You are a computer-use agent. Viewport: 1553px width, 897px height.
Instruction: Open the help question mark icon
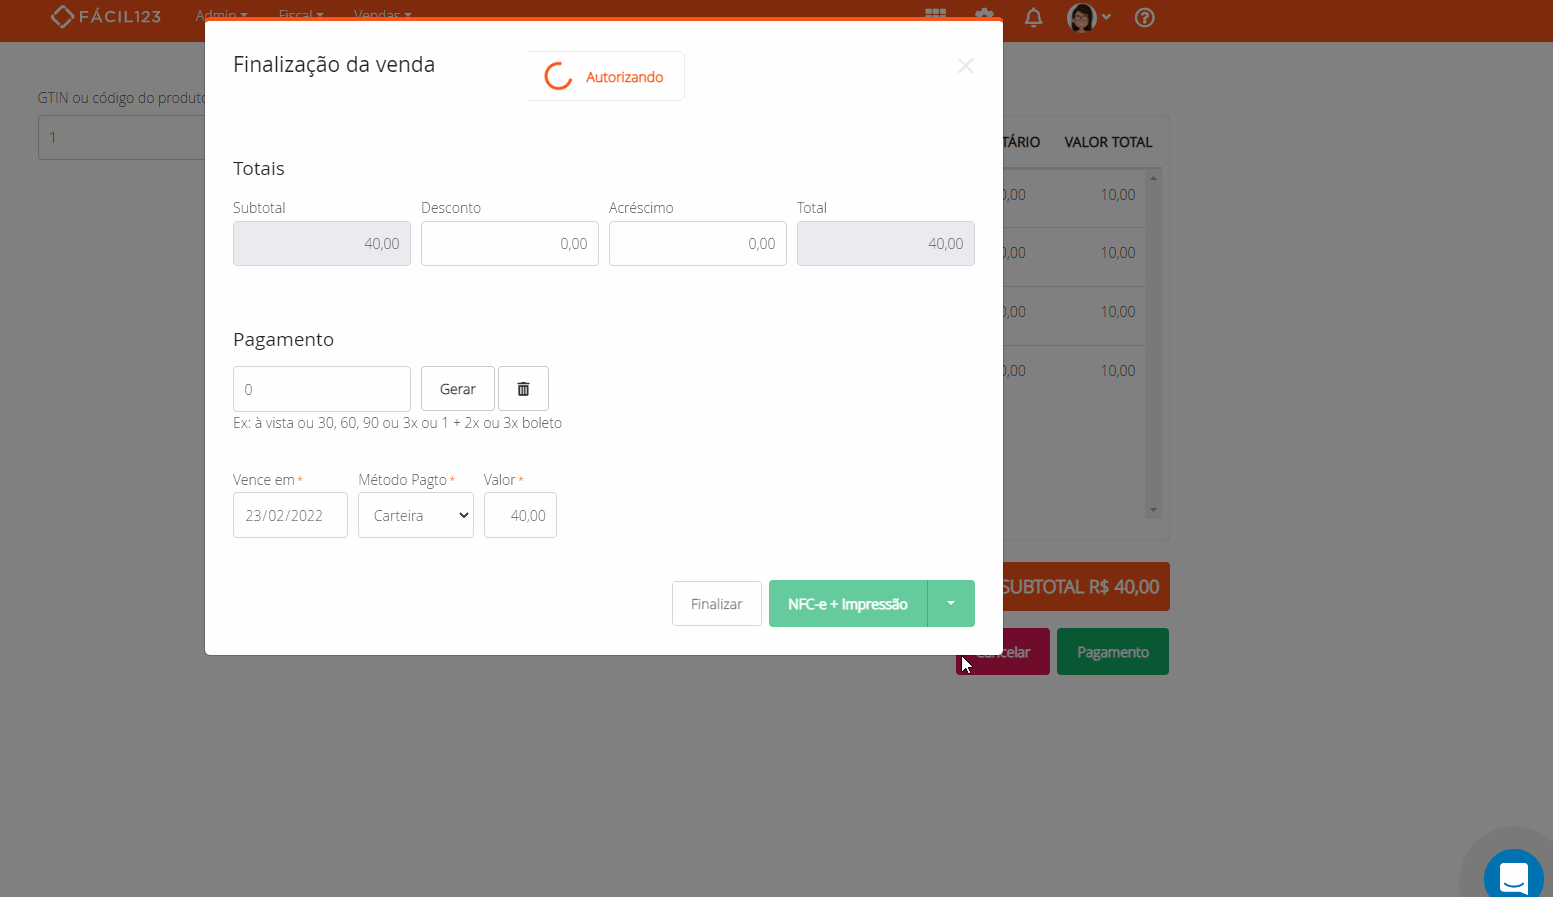(1145, 17)
